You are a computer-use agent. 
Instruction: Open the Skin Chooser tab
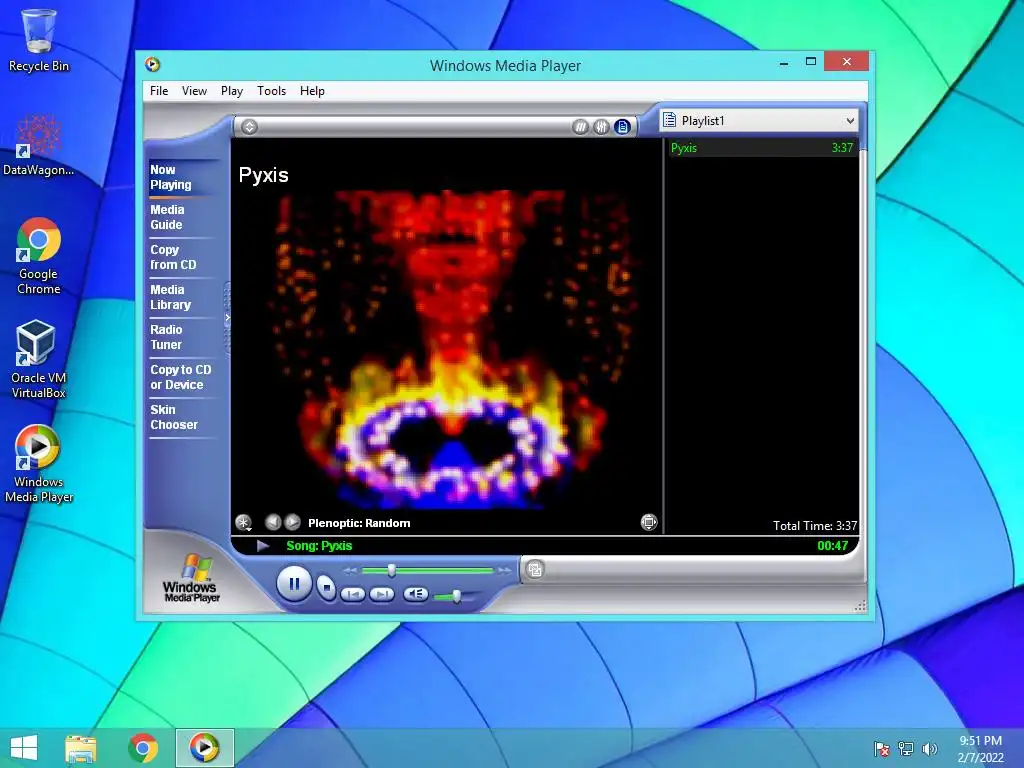[x=174, y=417]
